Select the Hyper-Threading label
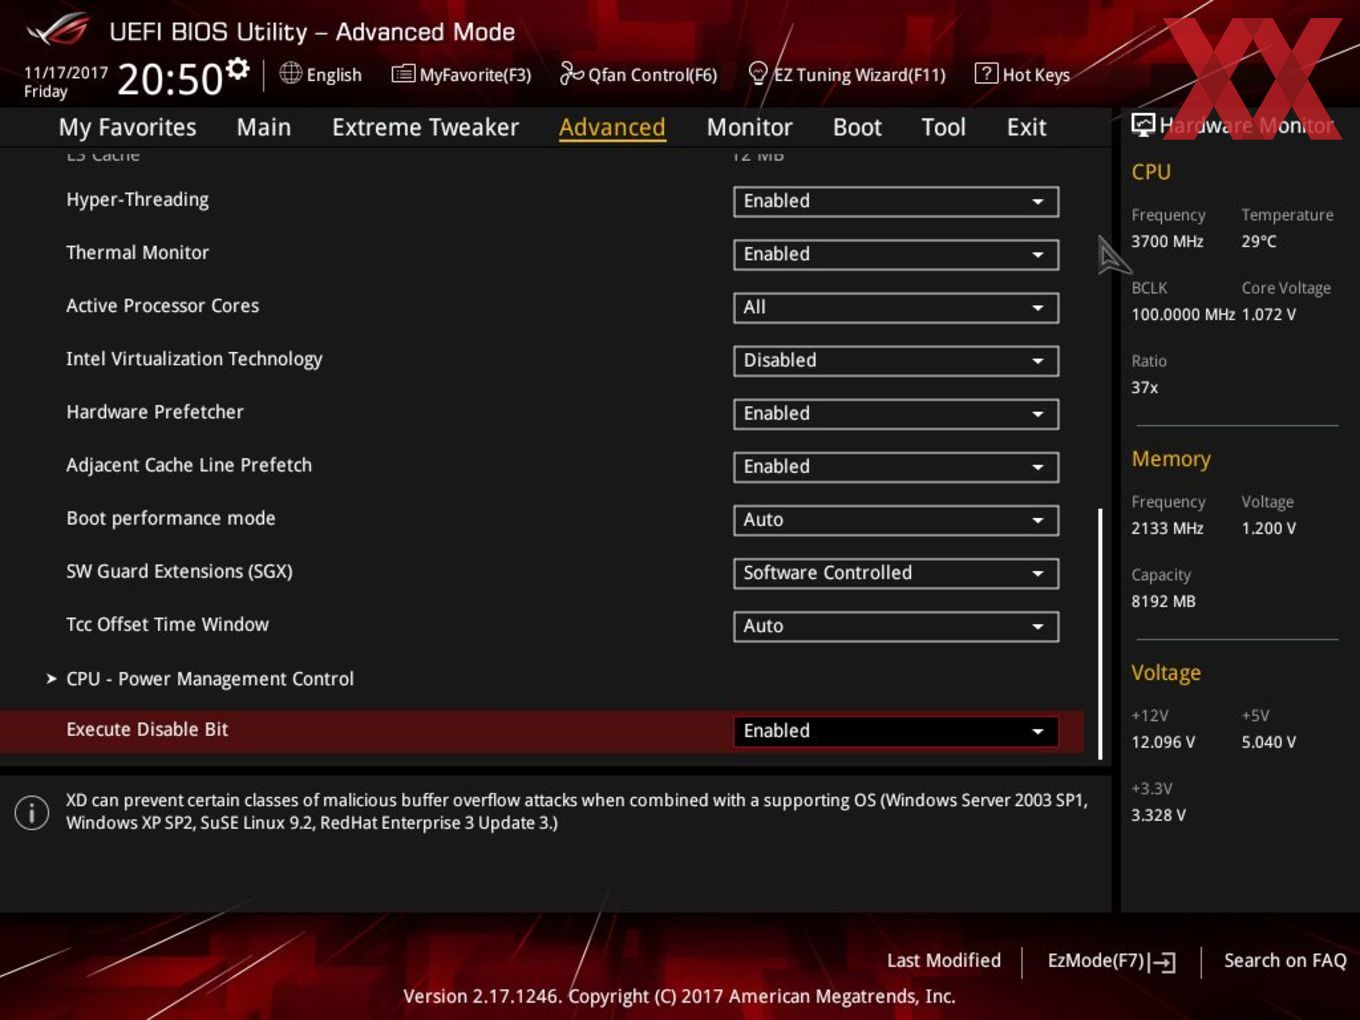 138,199
